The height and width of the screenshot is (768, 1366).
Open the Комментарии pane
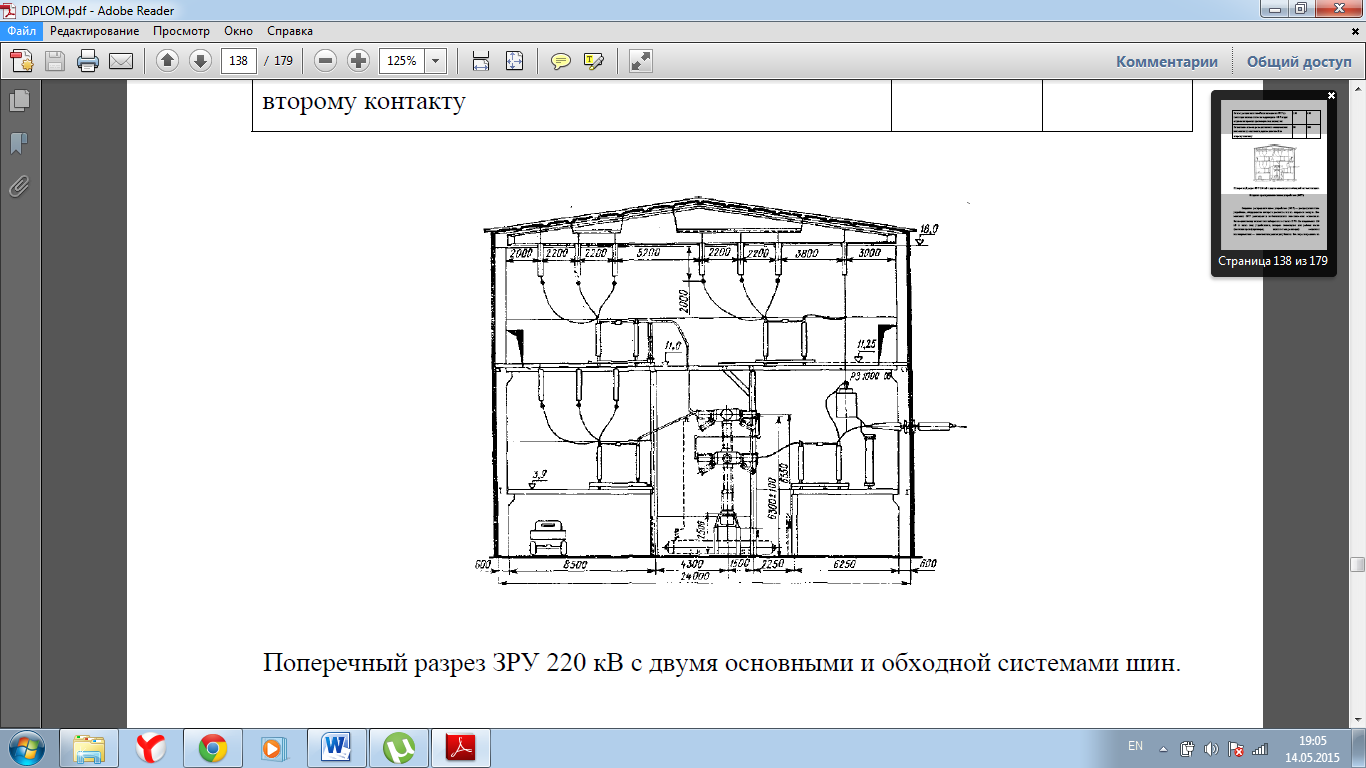1167,61
